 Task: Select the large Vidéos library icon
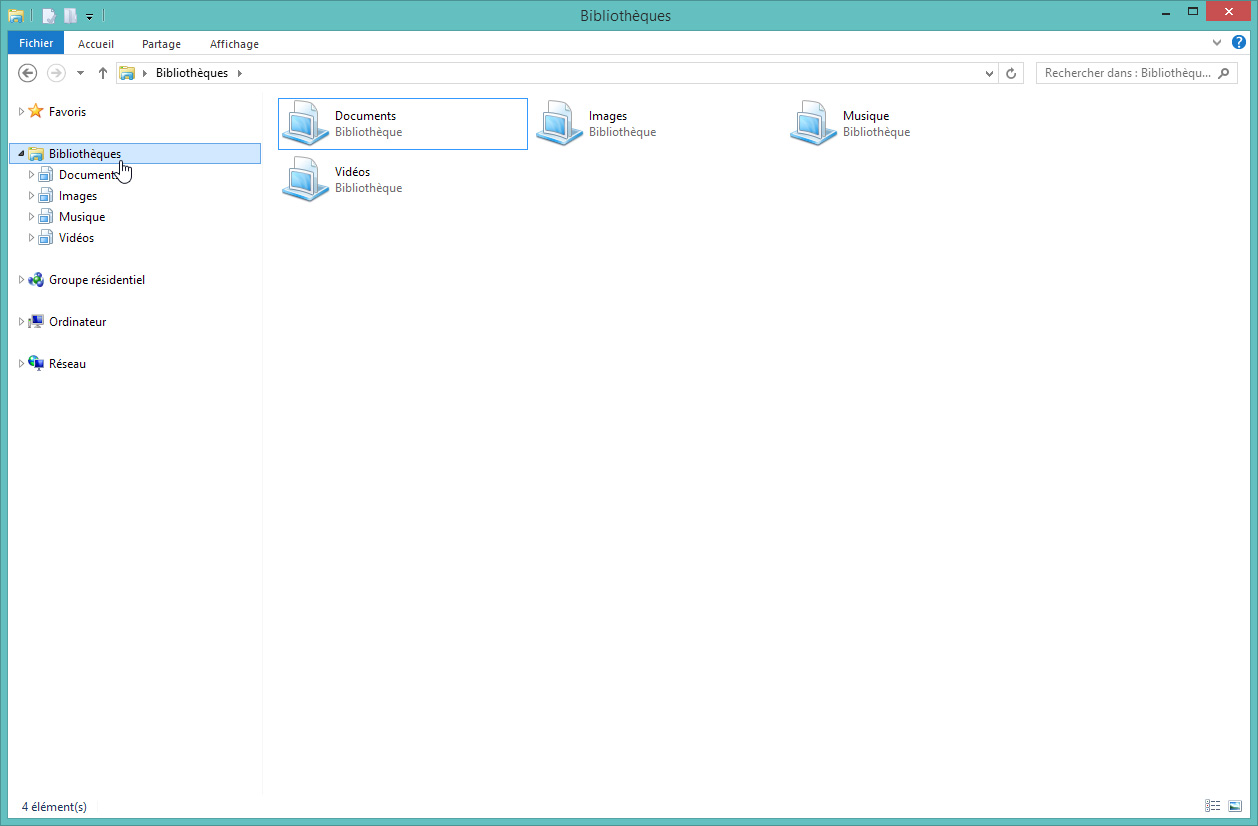[305, 180]
